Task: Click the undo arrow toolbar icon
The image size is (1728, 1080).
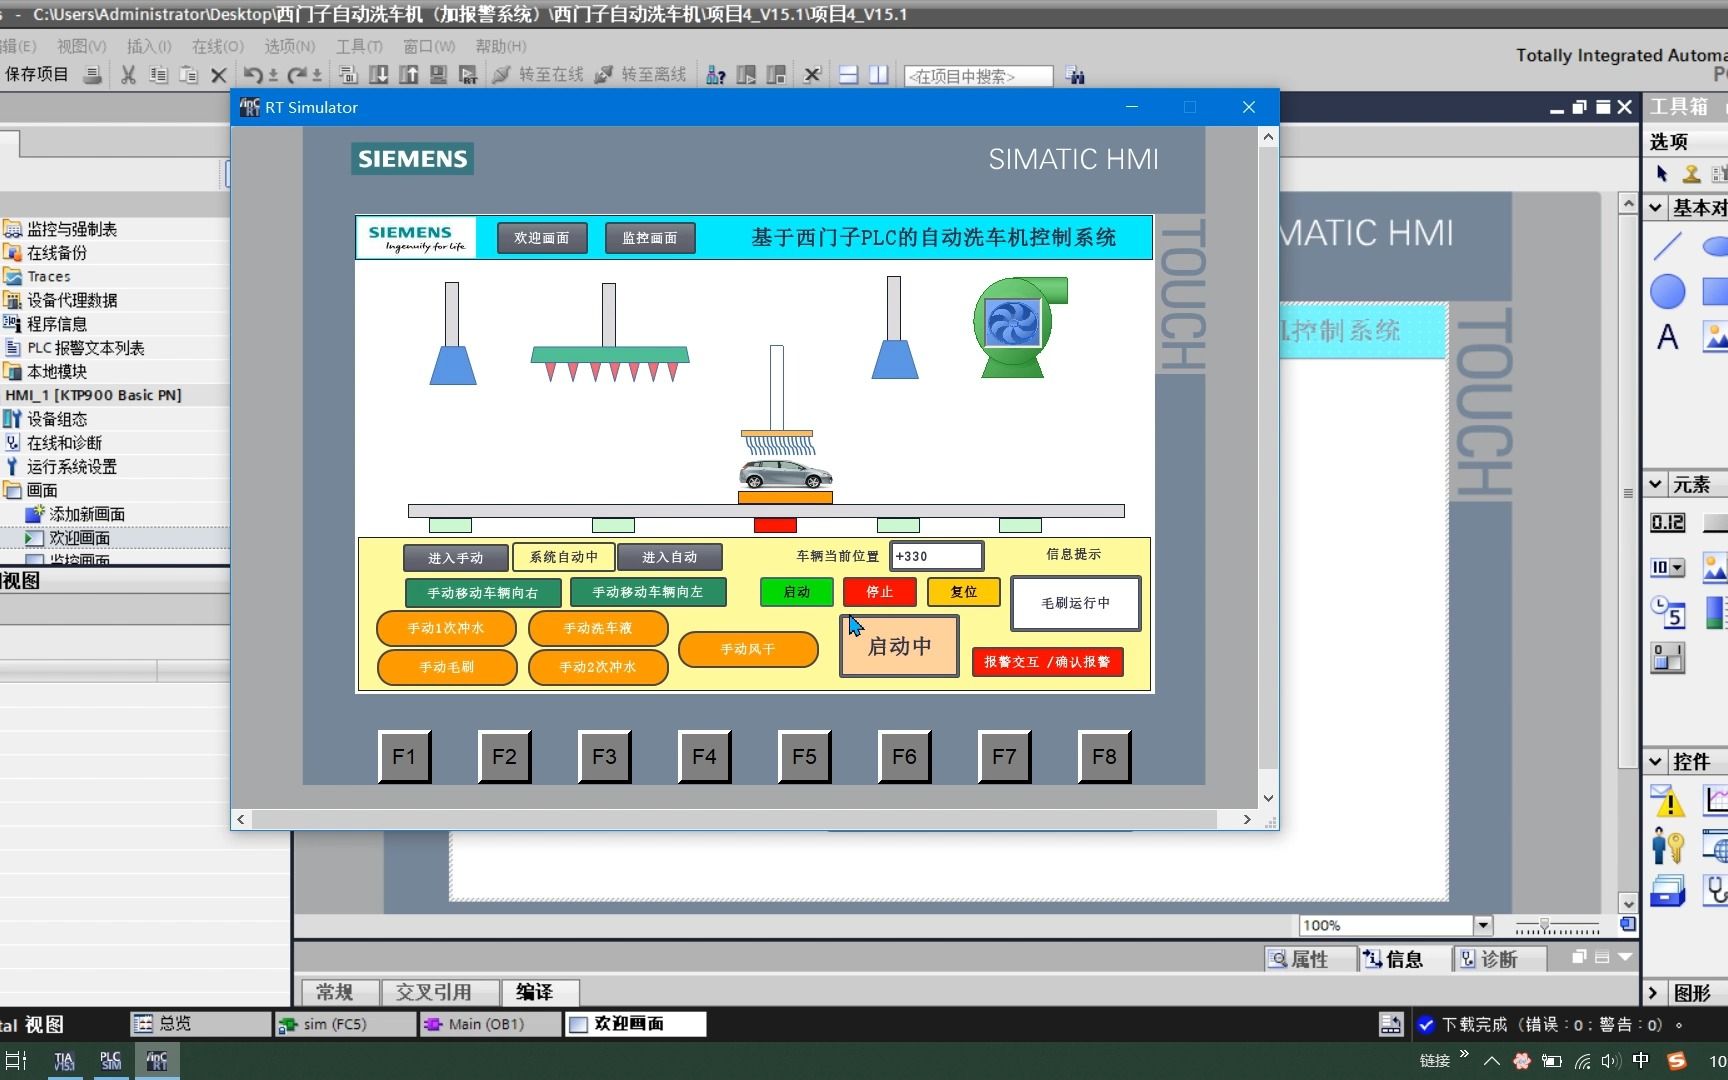Action: coord(253,75)
